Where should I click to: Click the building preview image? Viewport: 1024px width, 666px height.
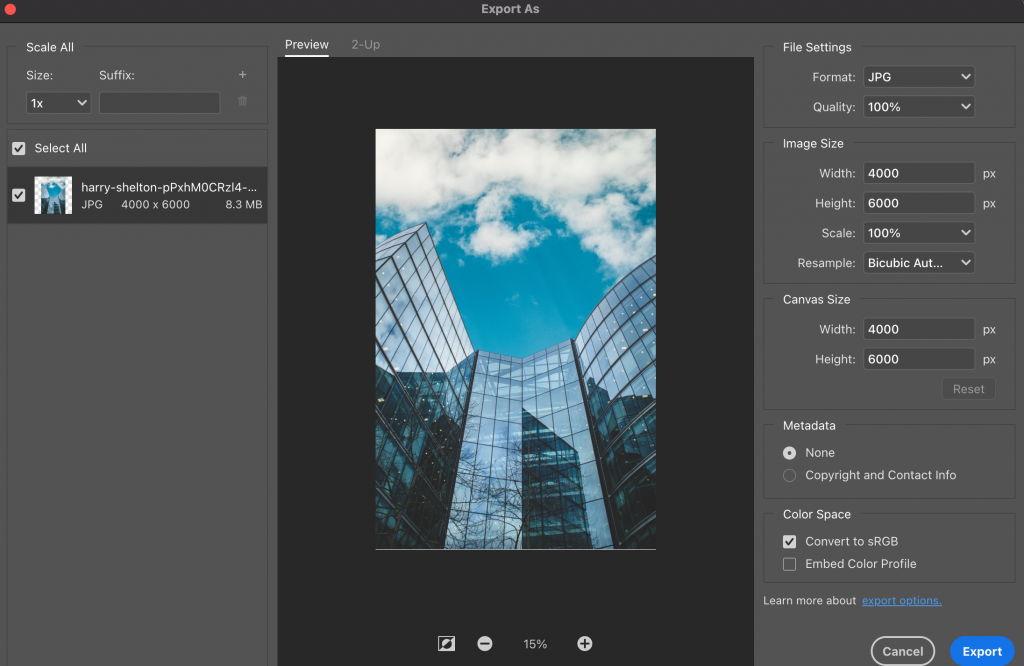515,339
